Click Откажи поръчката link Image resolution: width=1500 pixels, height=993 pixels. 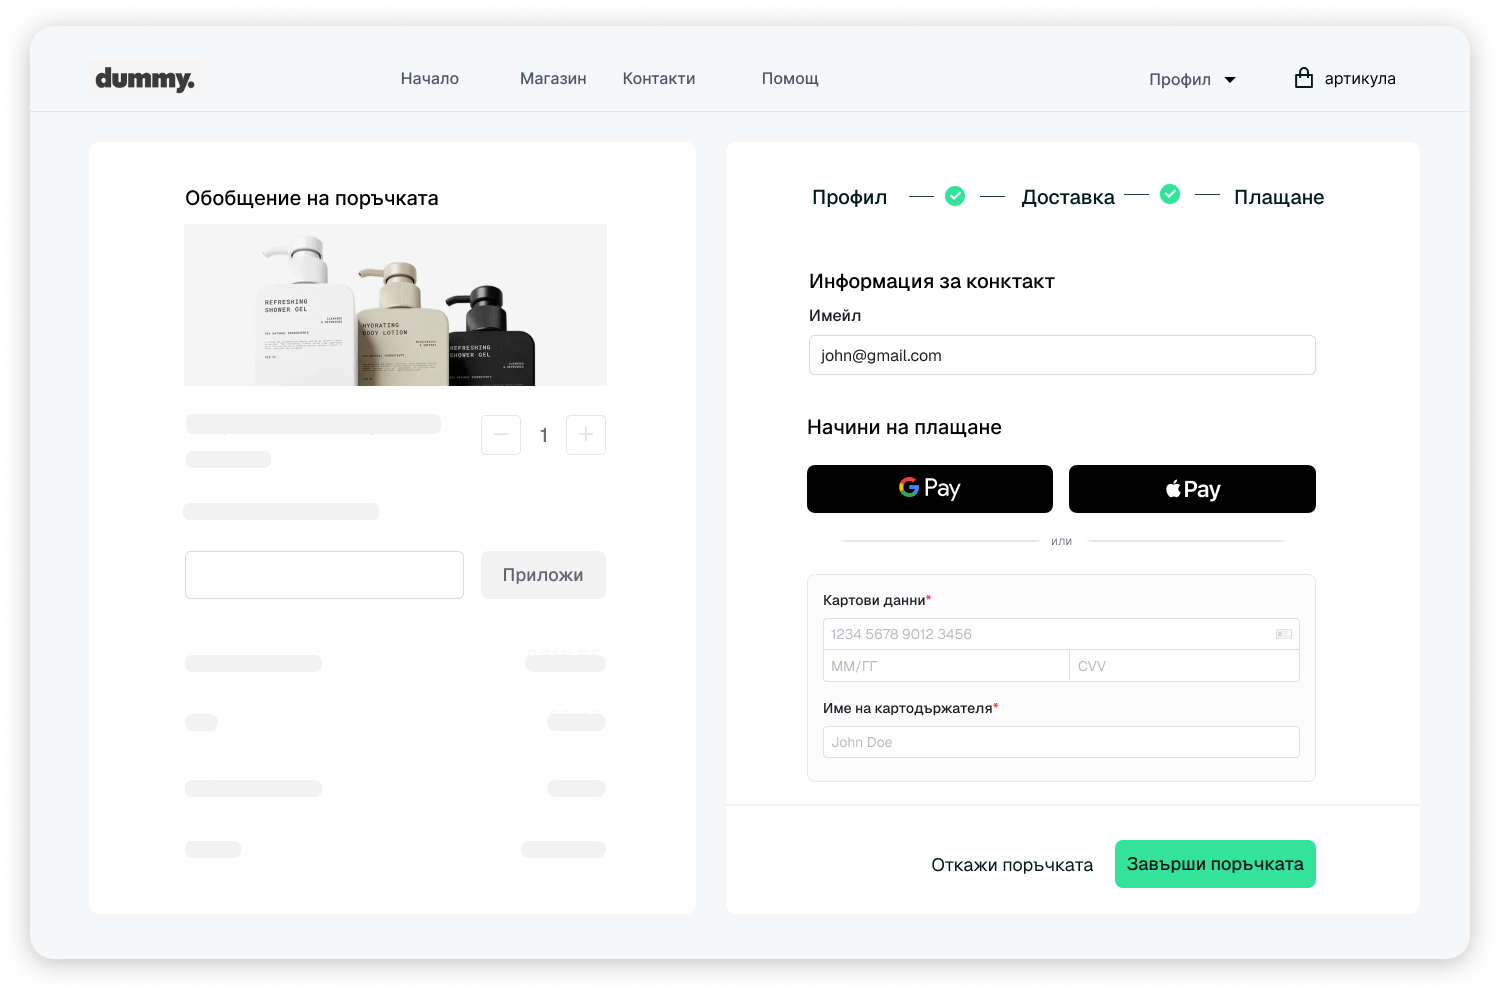point(1012,865)
